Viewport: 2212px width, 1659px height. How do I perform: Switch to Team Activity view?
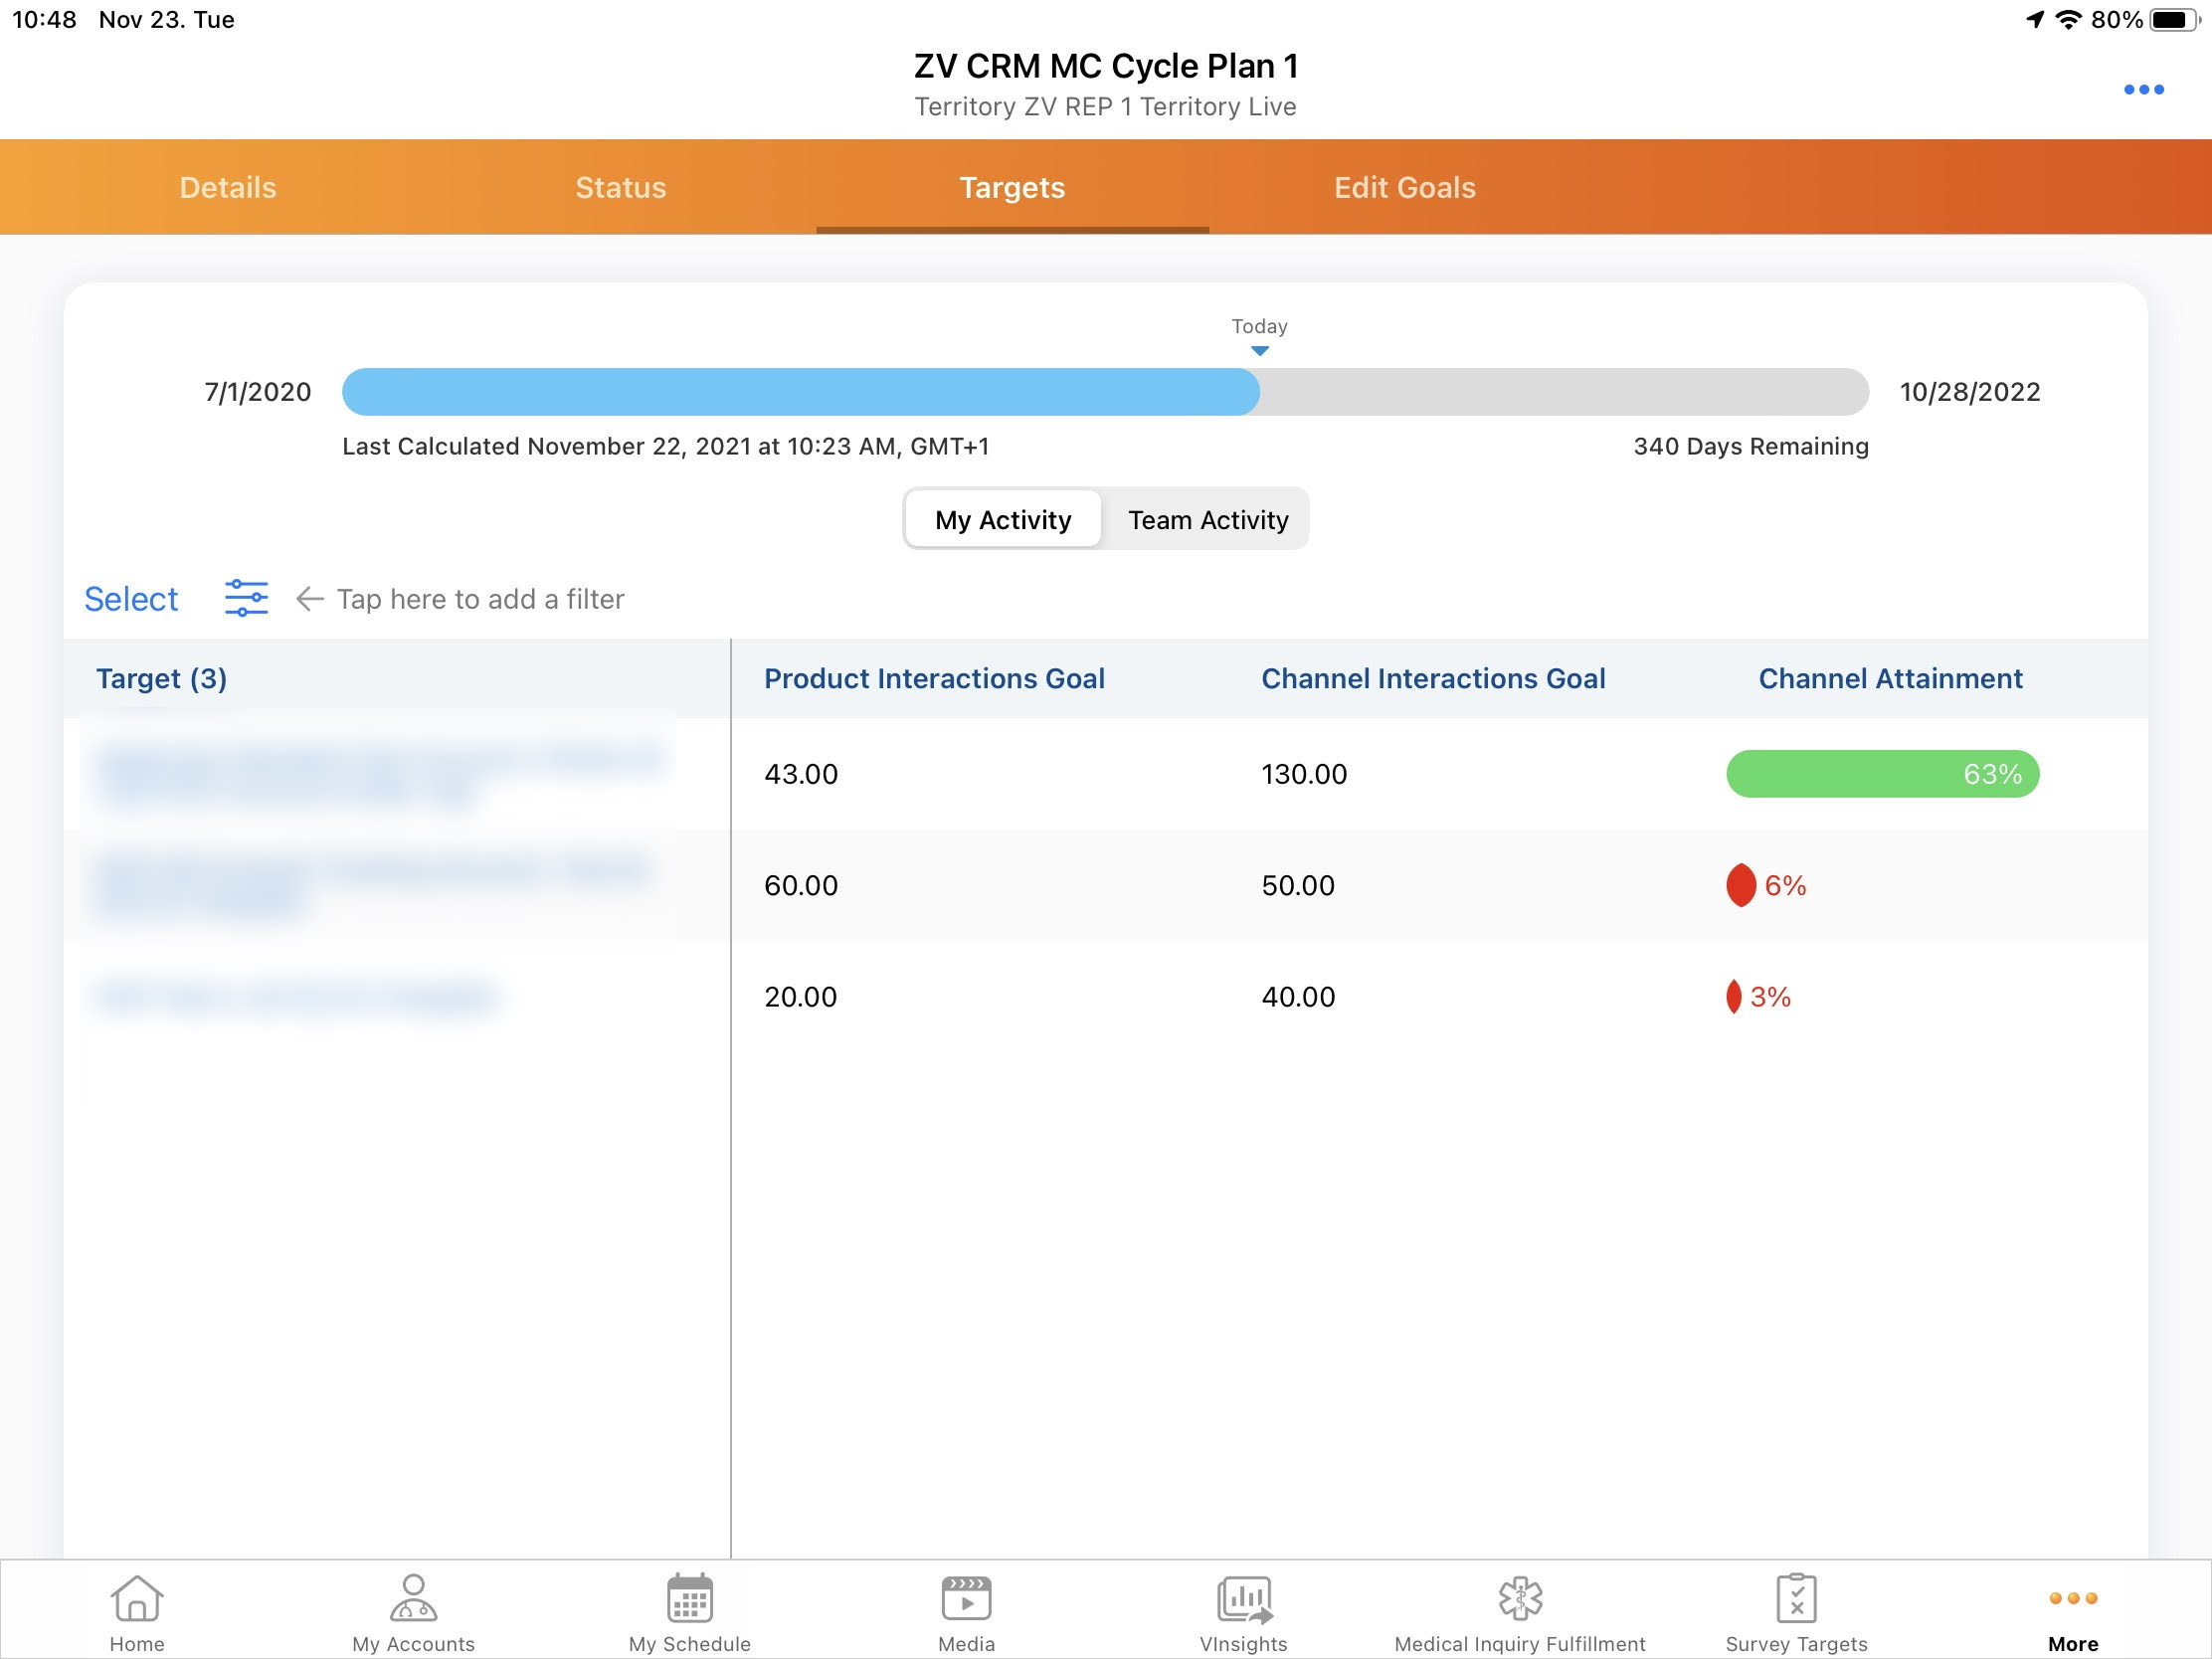tap(1208, 519)
